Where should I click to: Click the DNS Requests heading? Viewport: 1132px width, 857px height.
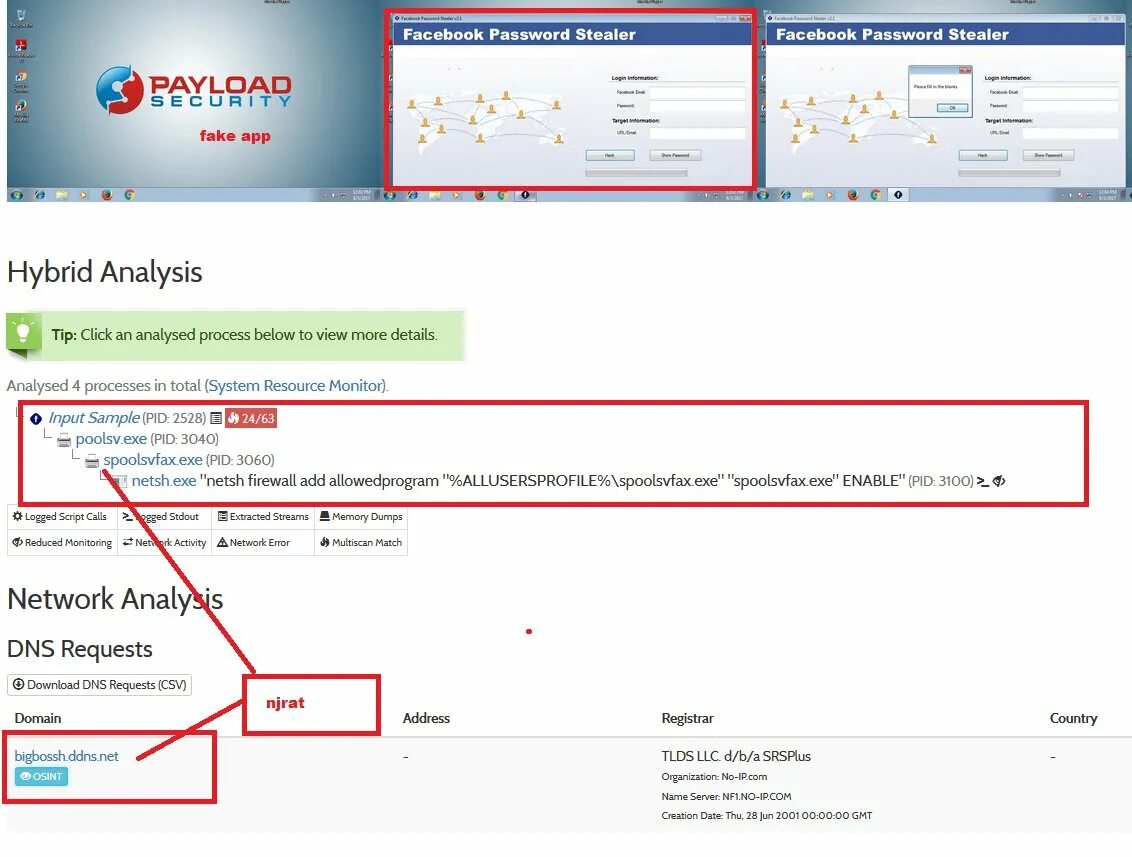pos(79,649)
